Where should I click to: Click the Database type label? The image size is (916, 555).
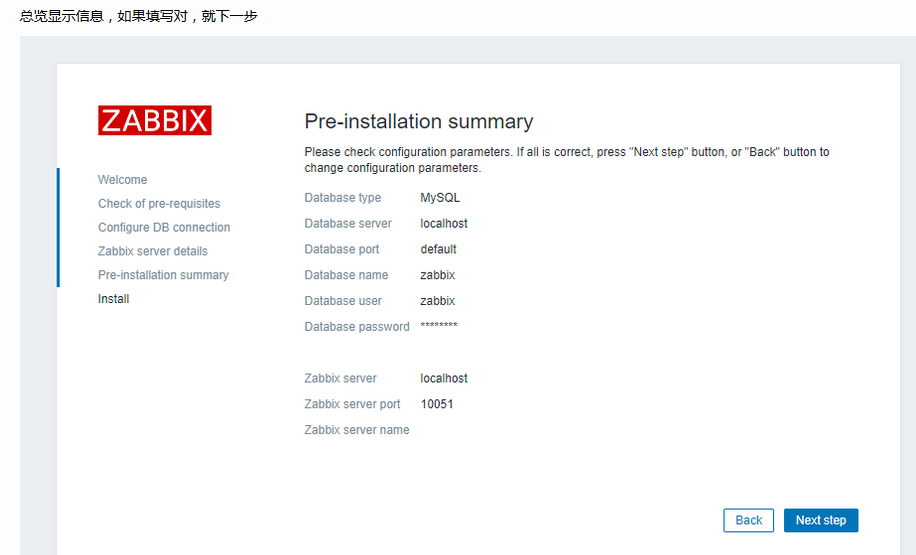342,197
